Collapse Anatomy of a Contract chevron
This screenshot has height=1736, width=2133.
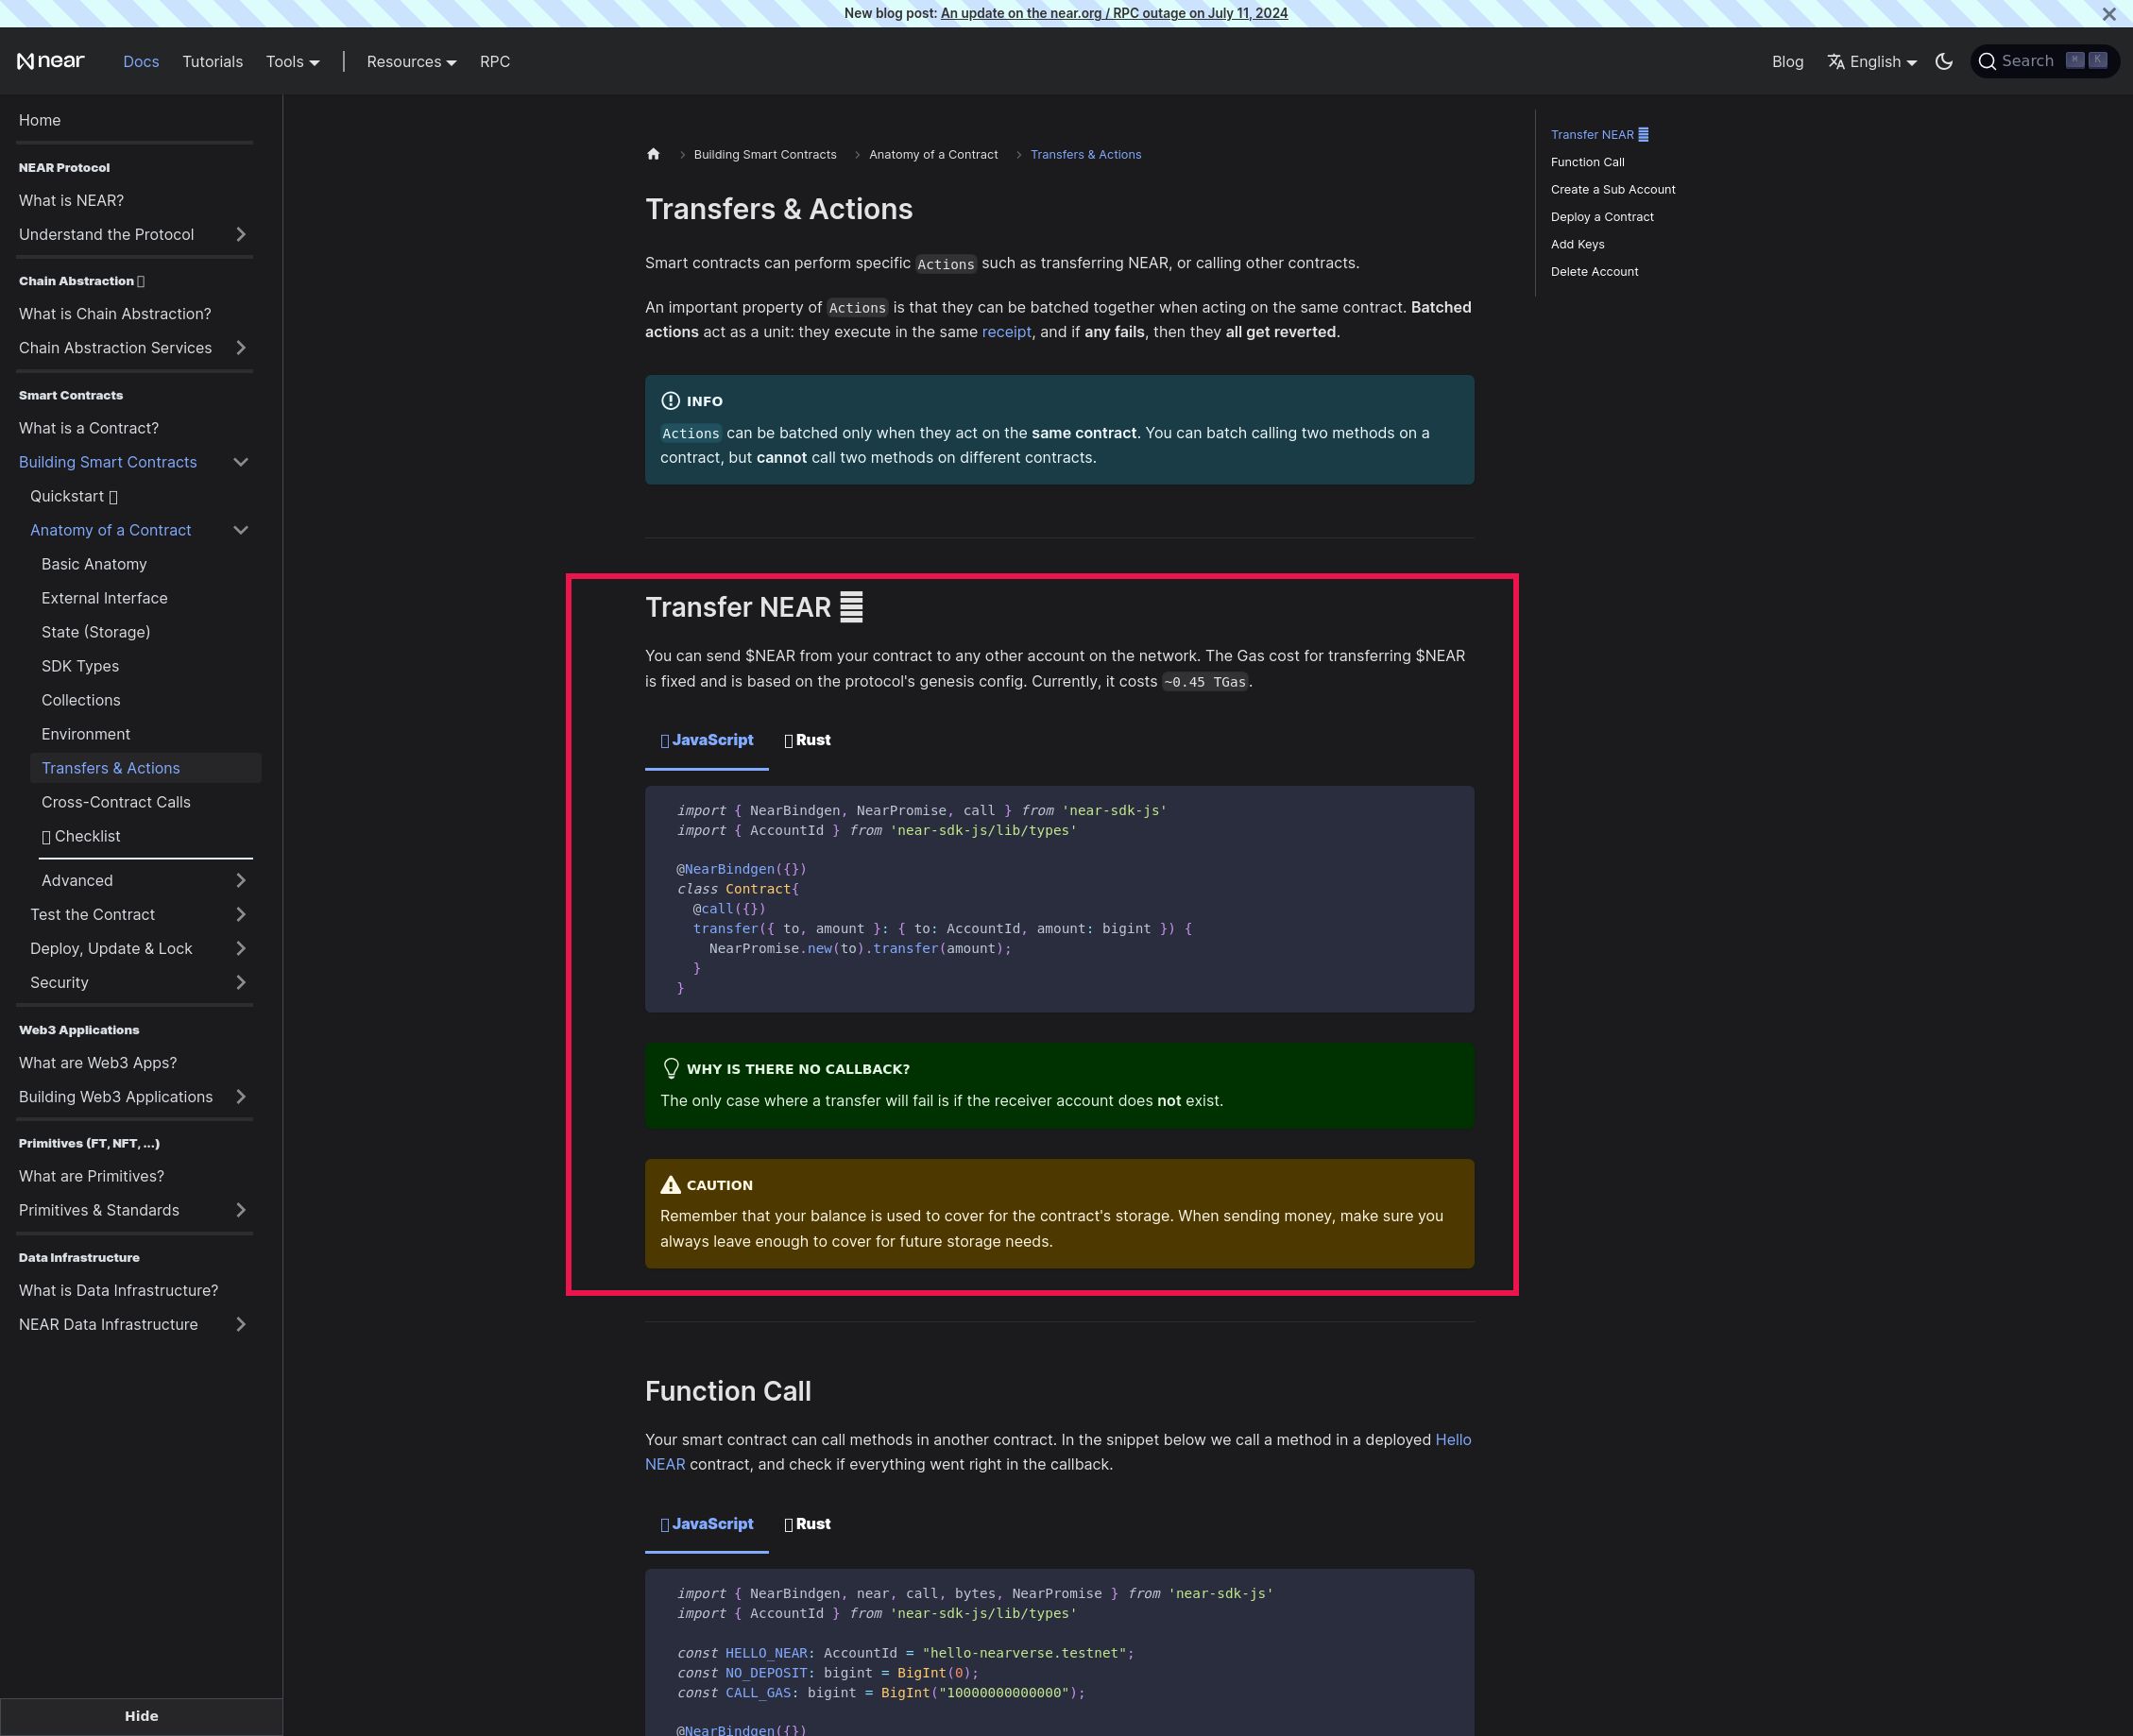click(241, 530)
